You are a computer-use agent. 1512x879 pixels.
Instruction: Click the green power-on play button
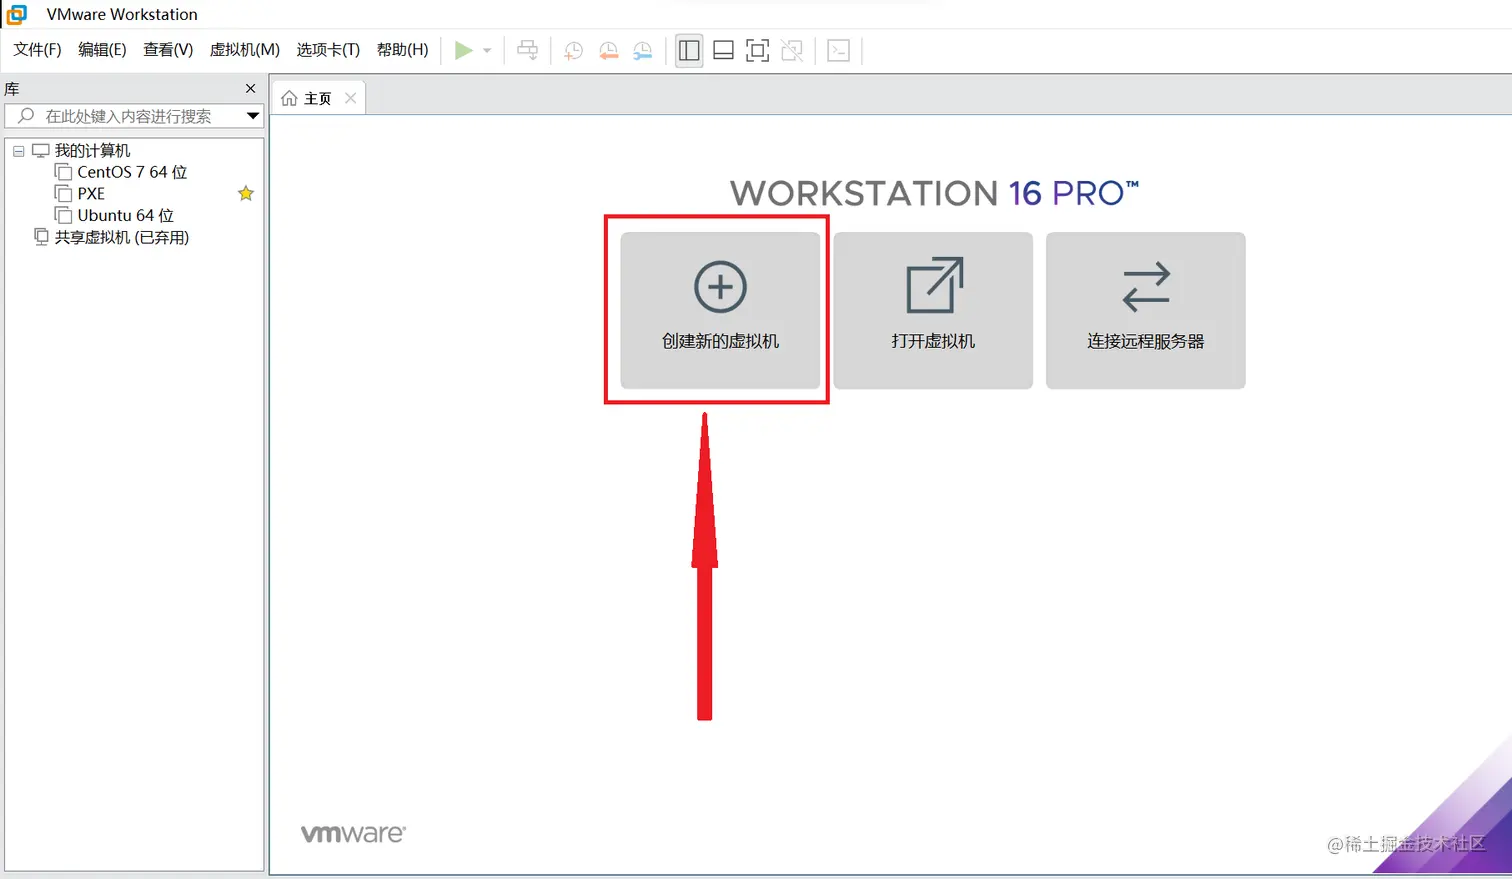point(463,50)
